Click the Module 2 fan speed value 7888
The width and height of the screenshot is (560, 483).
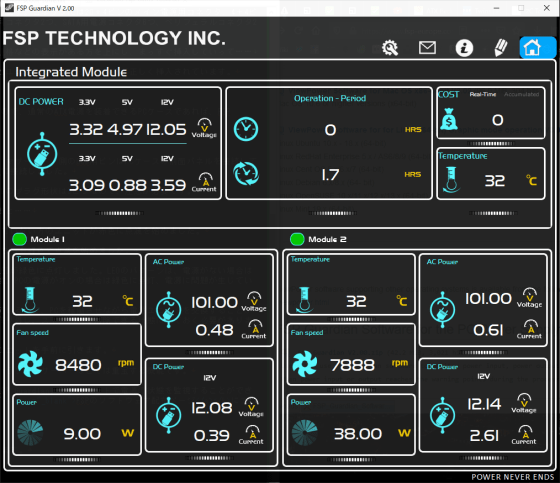click(x=353, y=365)
